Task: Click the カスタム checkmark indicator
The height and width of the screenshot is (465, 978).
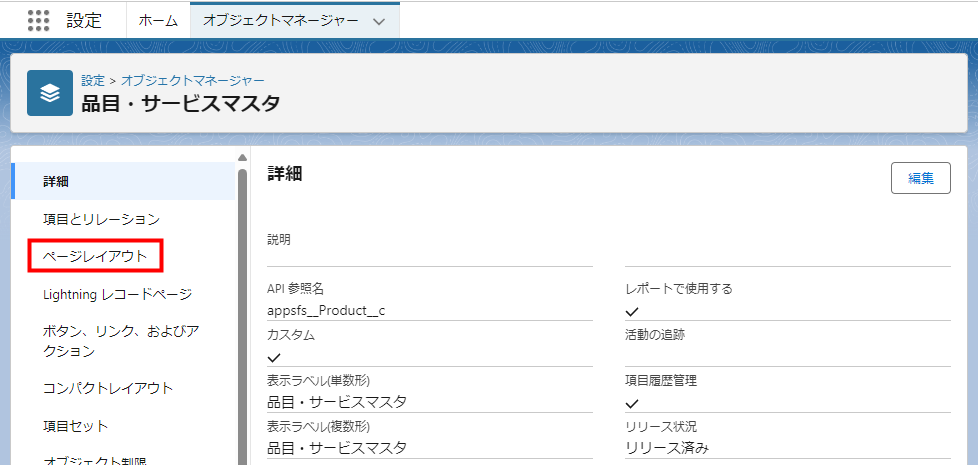Action: pos(274,357)
